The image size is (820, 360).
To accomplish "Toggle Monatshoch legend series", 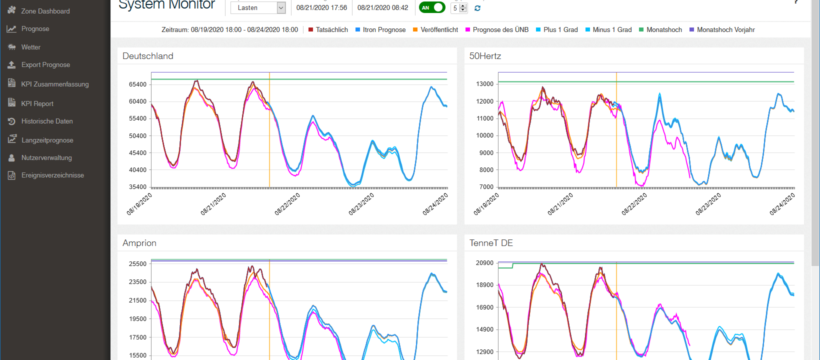I will [659, 30].
